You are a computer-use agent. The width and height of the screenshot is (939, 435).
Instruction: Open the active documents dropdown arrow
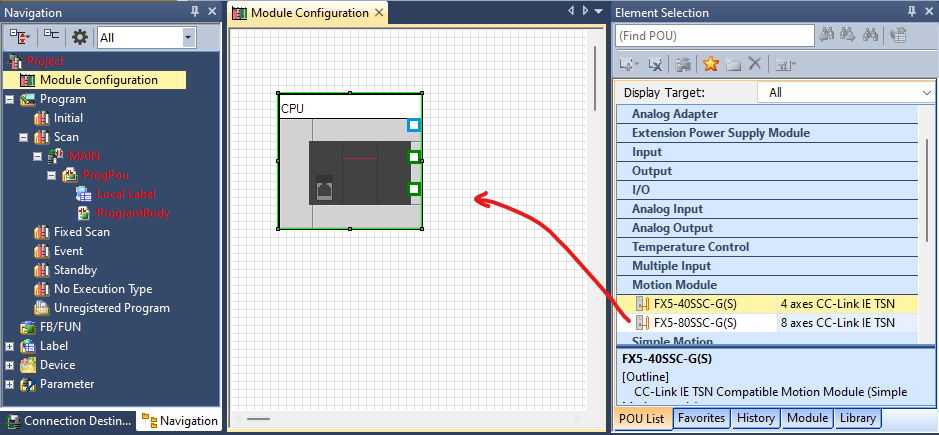click(x=599, y=11)
